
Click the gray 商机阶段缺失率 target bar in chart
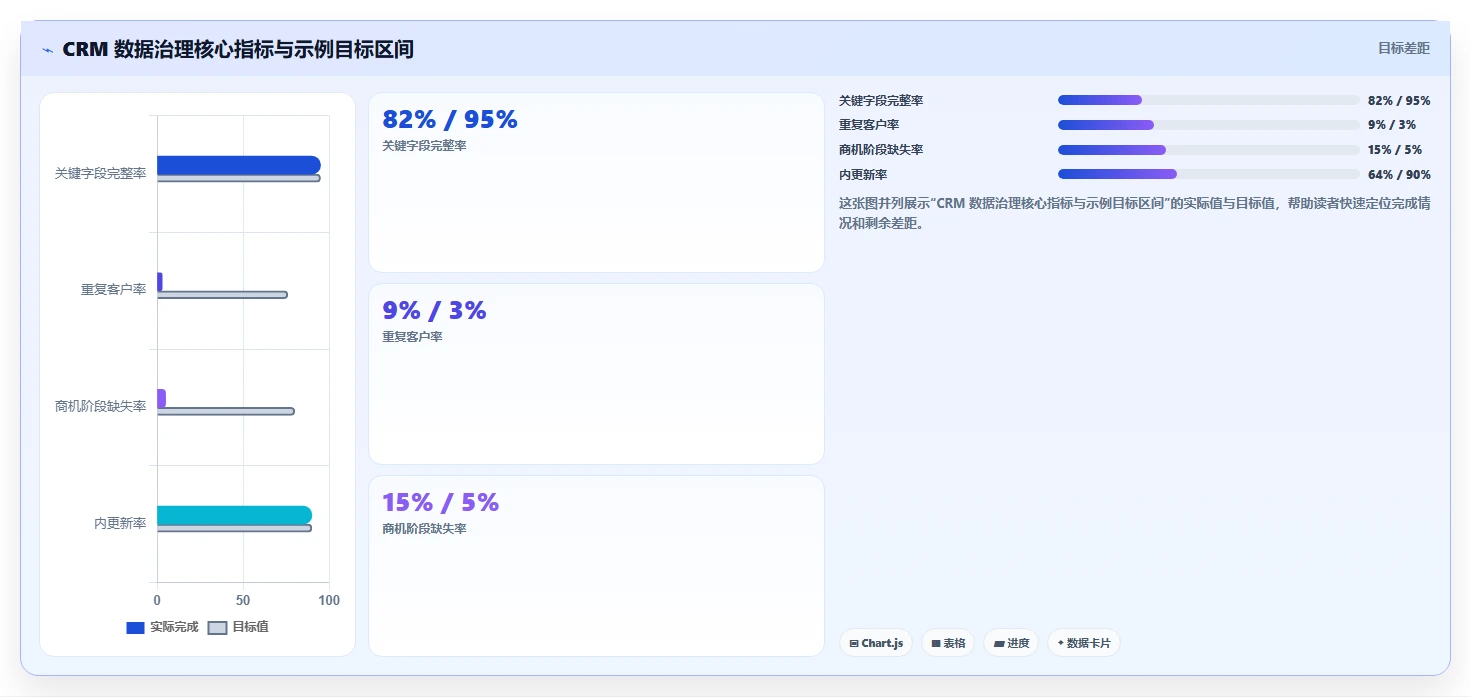[225, 412]
